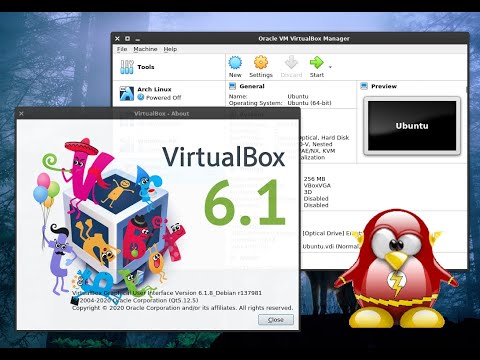This screenshot has width=480, height=360.
Task: Click the 256 MB video memory value
Action: 314,179
